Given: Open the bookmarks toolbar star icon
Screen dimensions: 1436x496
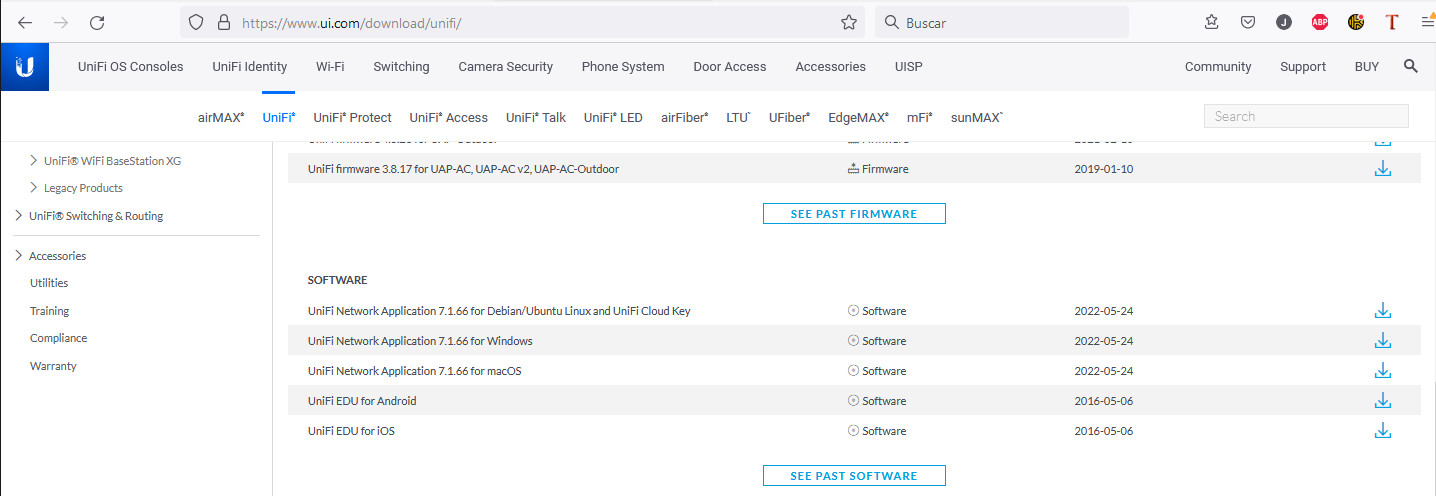Looking at the screenshot, I should pyautogui.click(x=1212, y=22).
